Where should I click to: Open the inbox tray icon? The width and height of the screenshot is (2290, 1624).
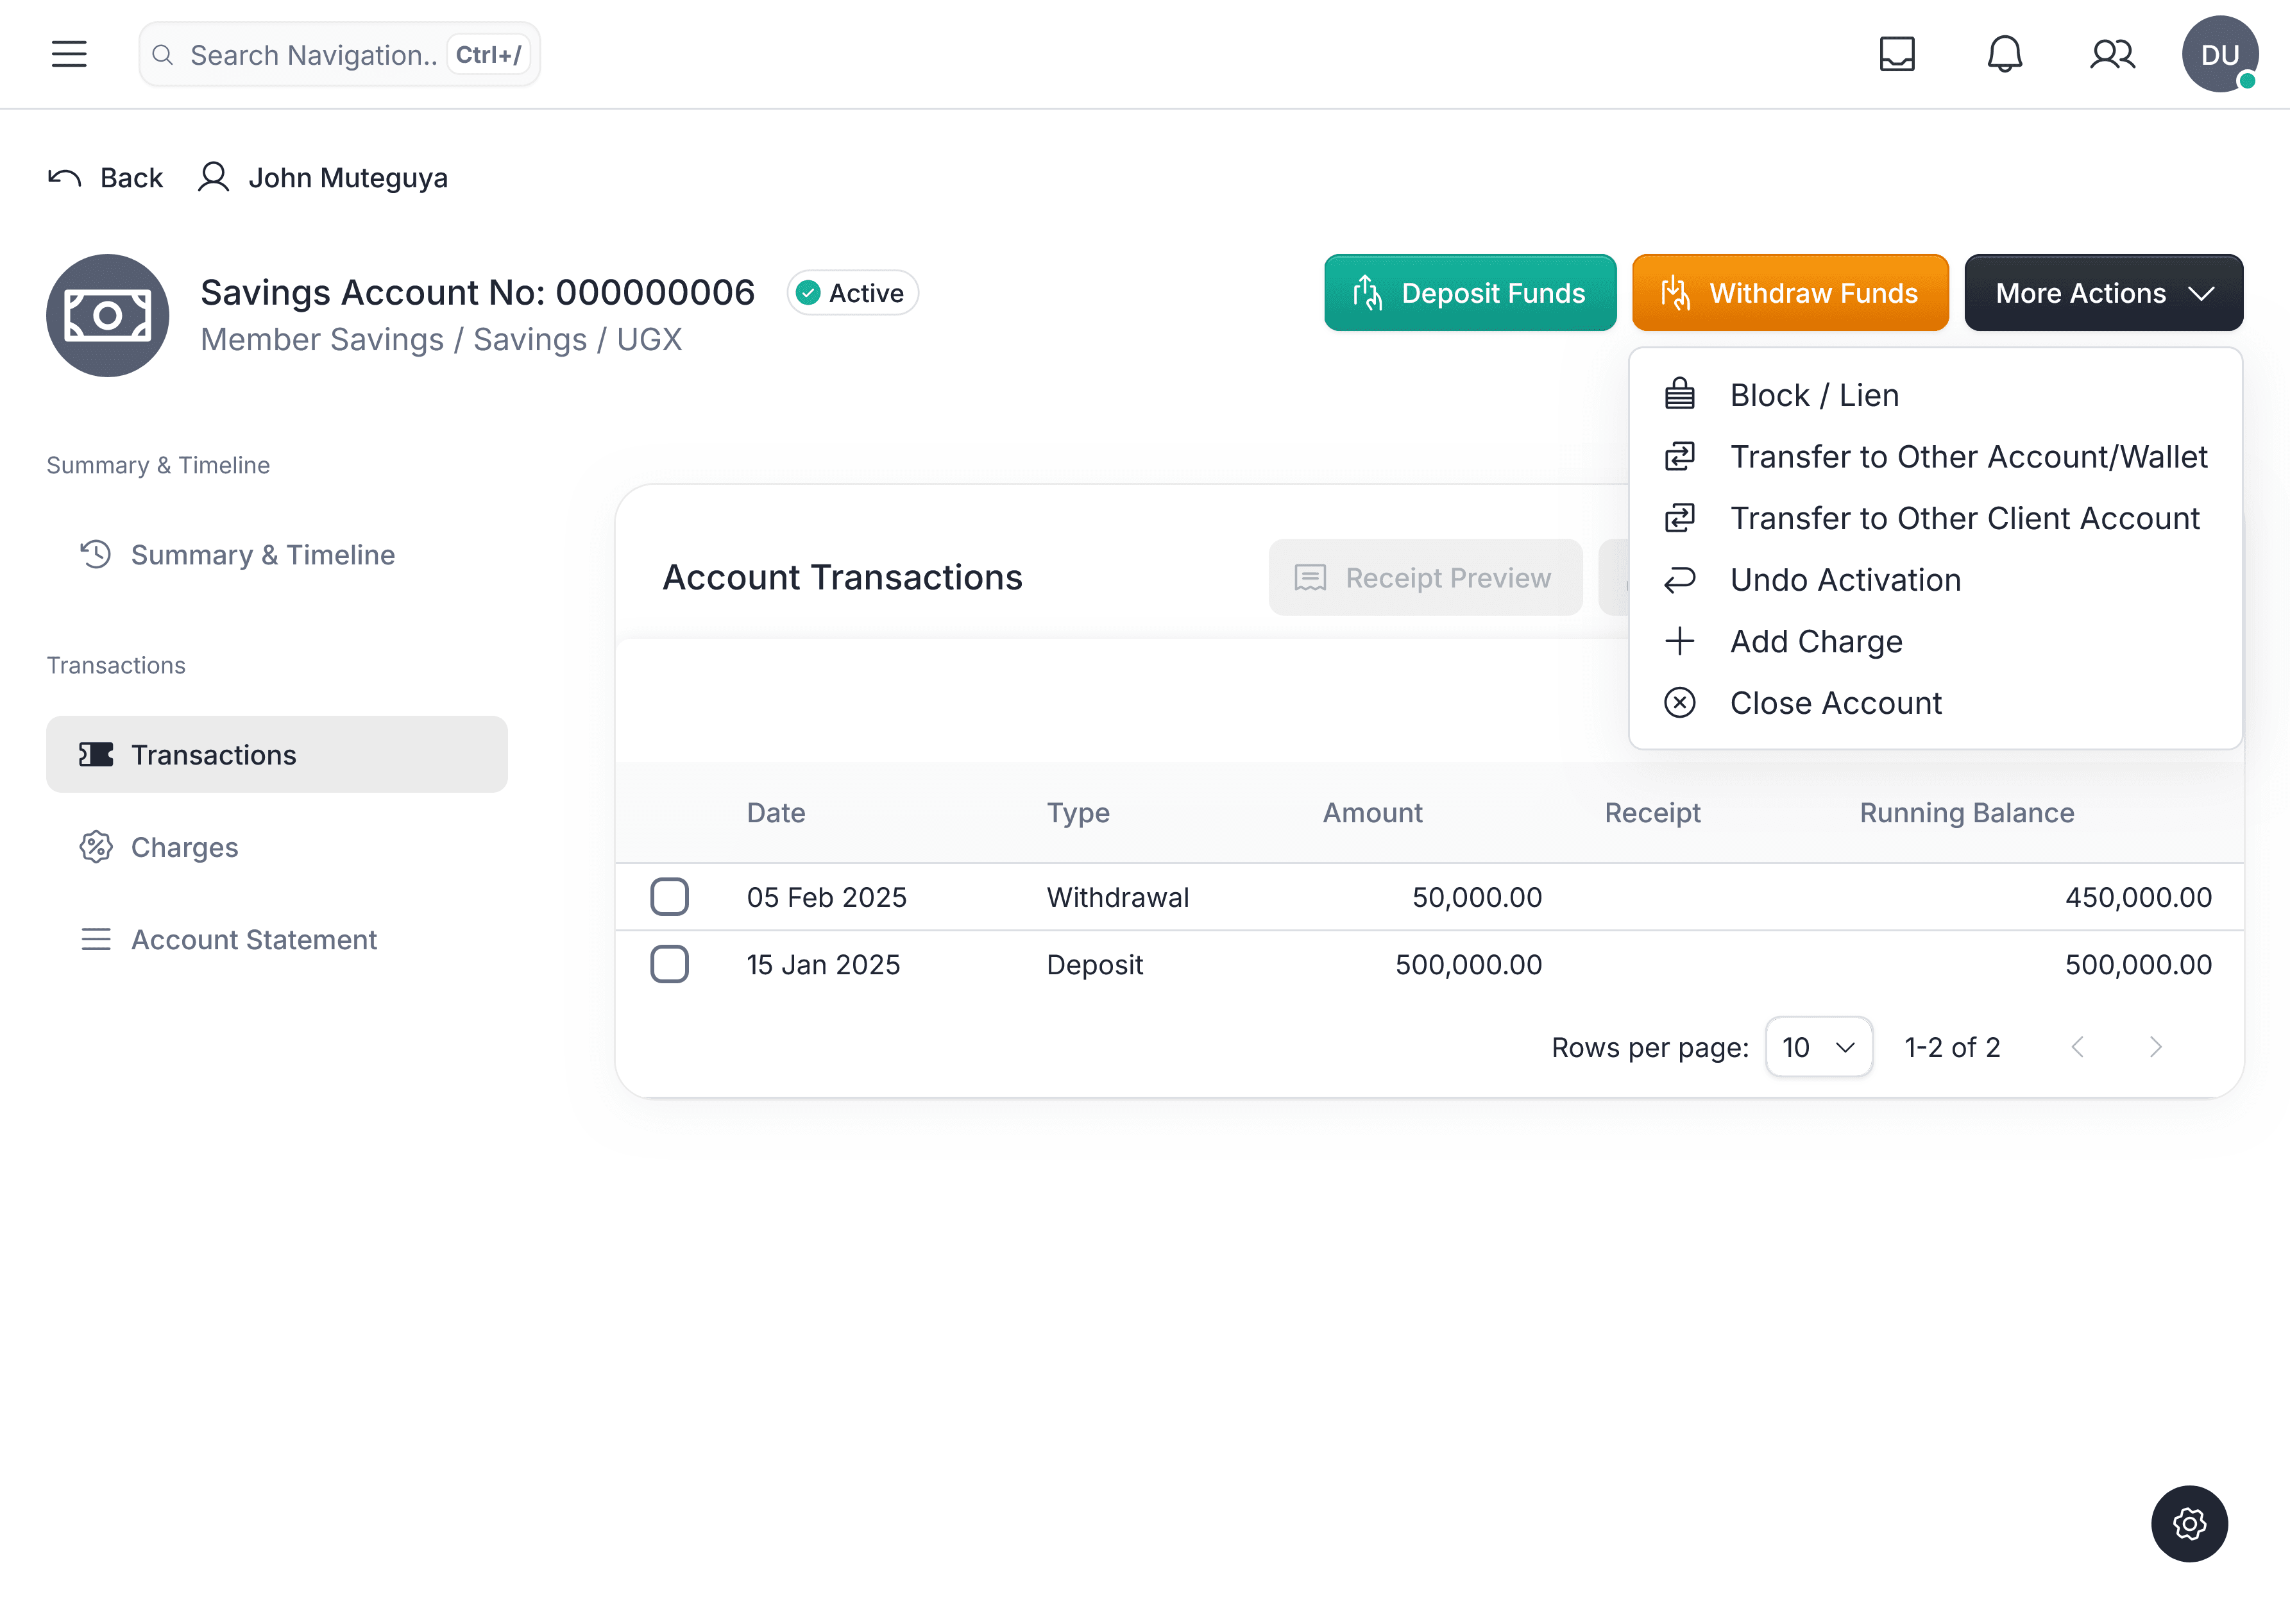pyautogui.click(x=1896, y=54)
